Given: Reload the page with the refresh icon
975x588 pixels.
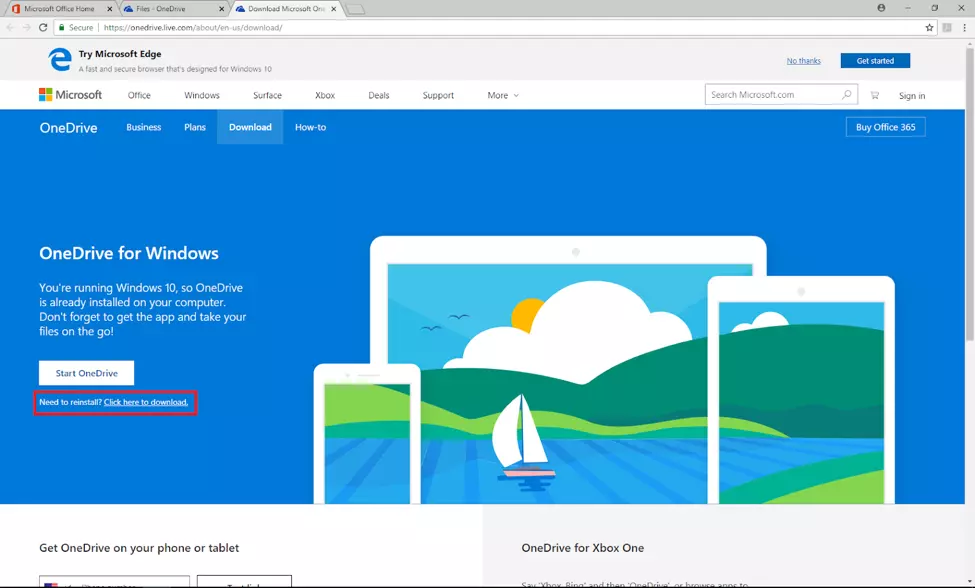Looking at the screenshot, I should tap(43, 27).
